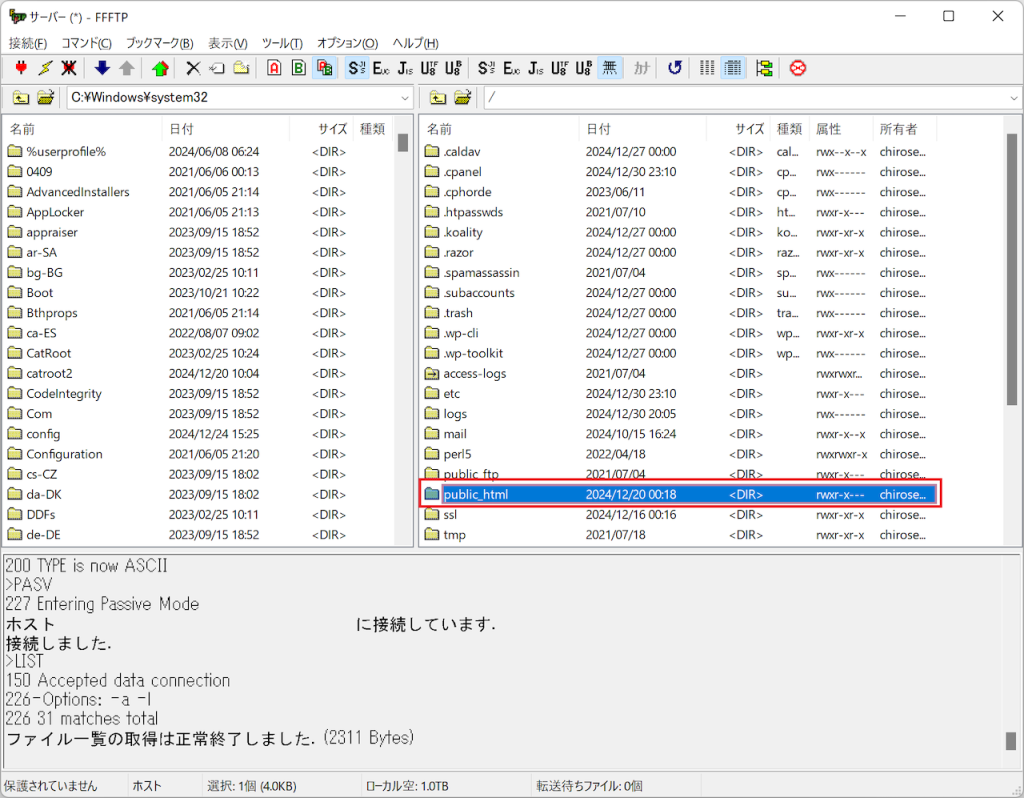This screenshot has height=798, width=1024.
Task: Click the remote up-directory button
Action: coord(437,98)
